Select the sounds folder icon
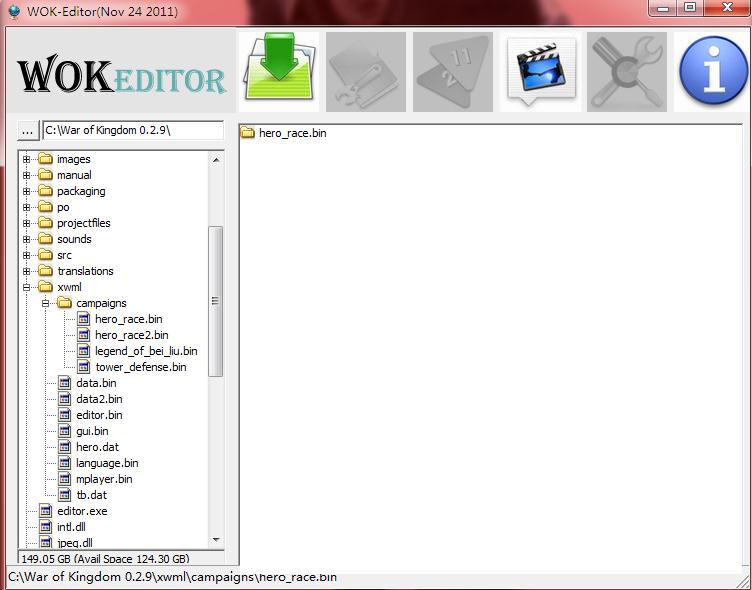This screenshot has width=752, height=590. [46, 238]
